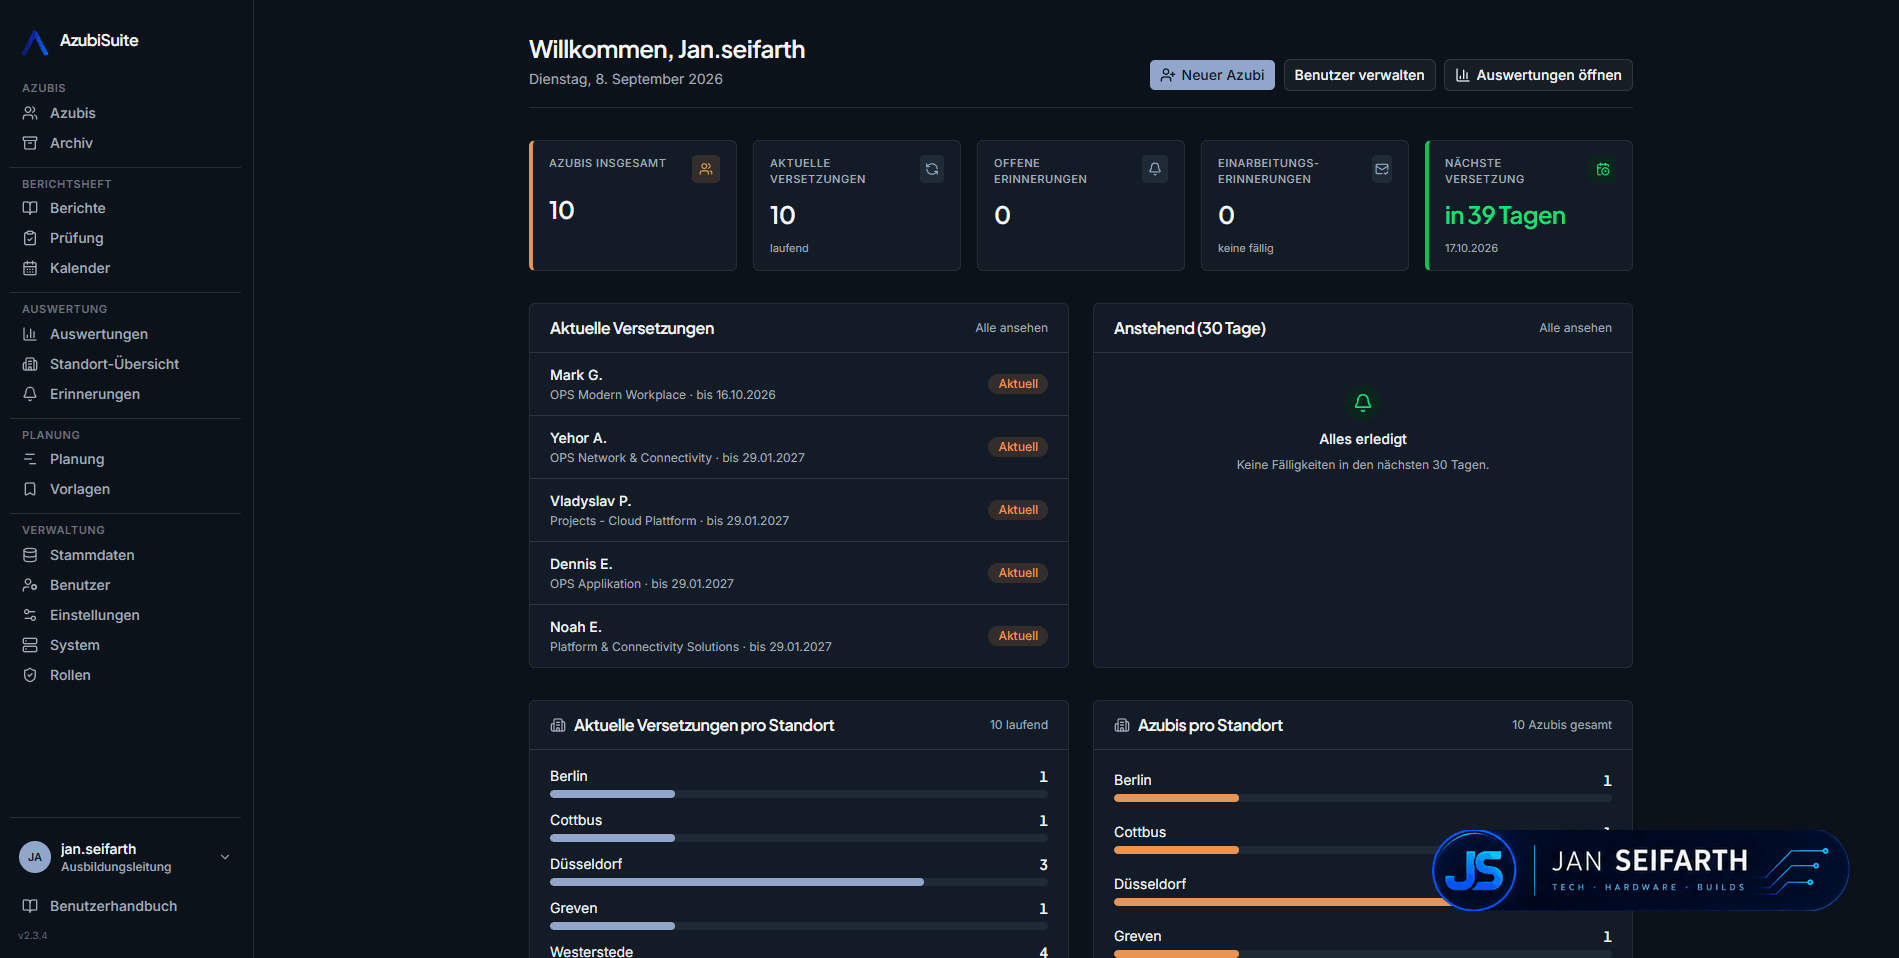1899x958 pixels.
Task: Click Aktuell badge for Vladyslav P.
Action: (1018, 510)
